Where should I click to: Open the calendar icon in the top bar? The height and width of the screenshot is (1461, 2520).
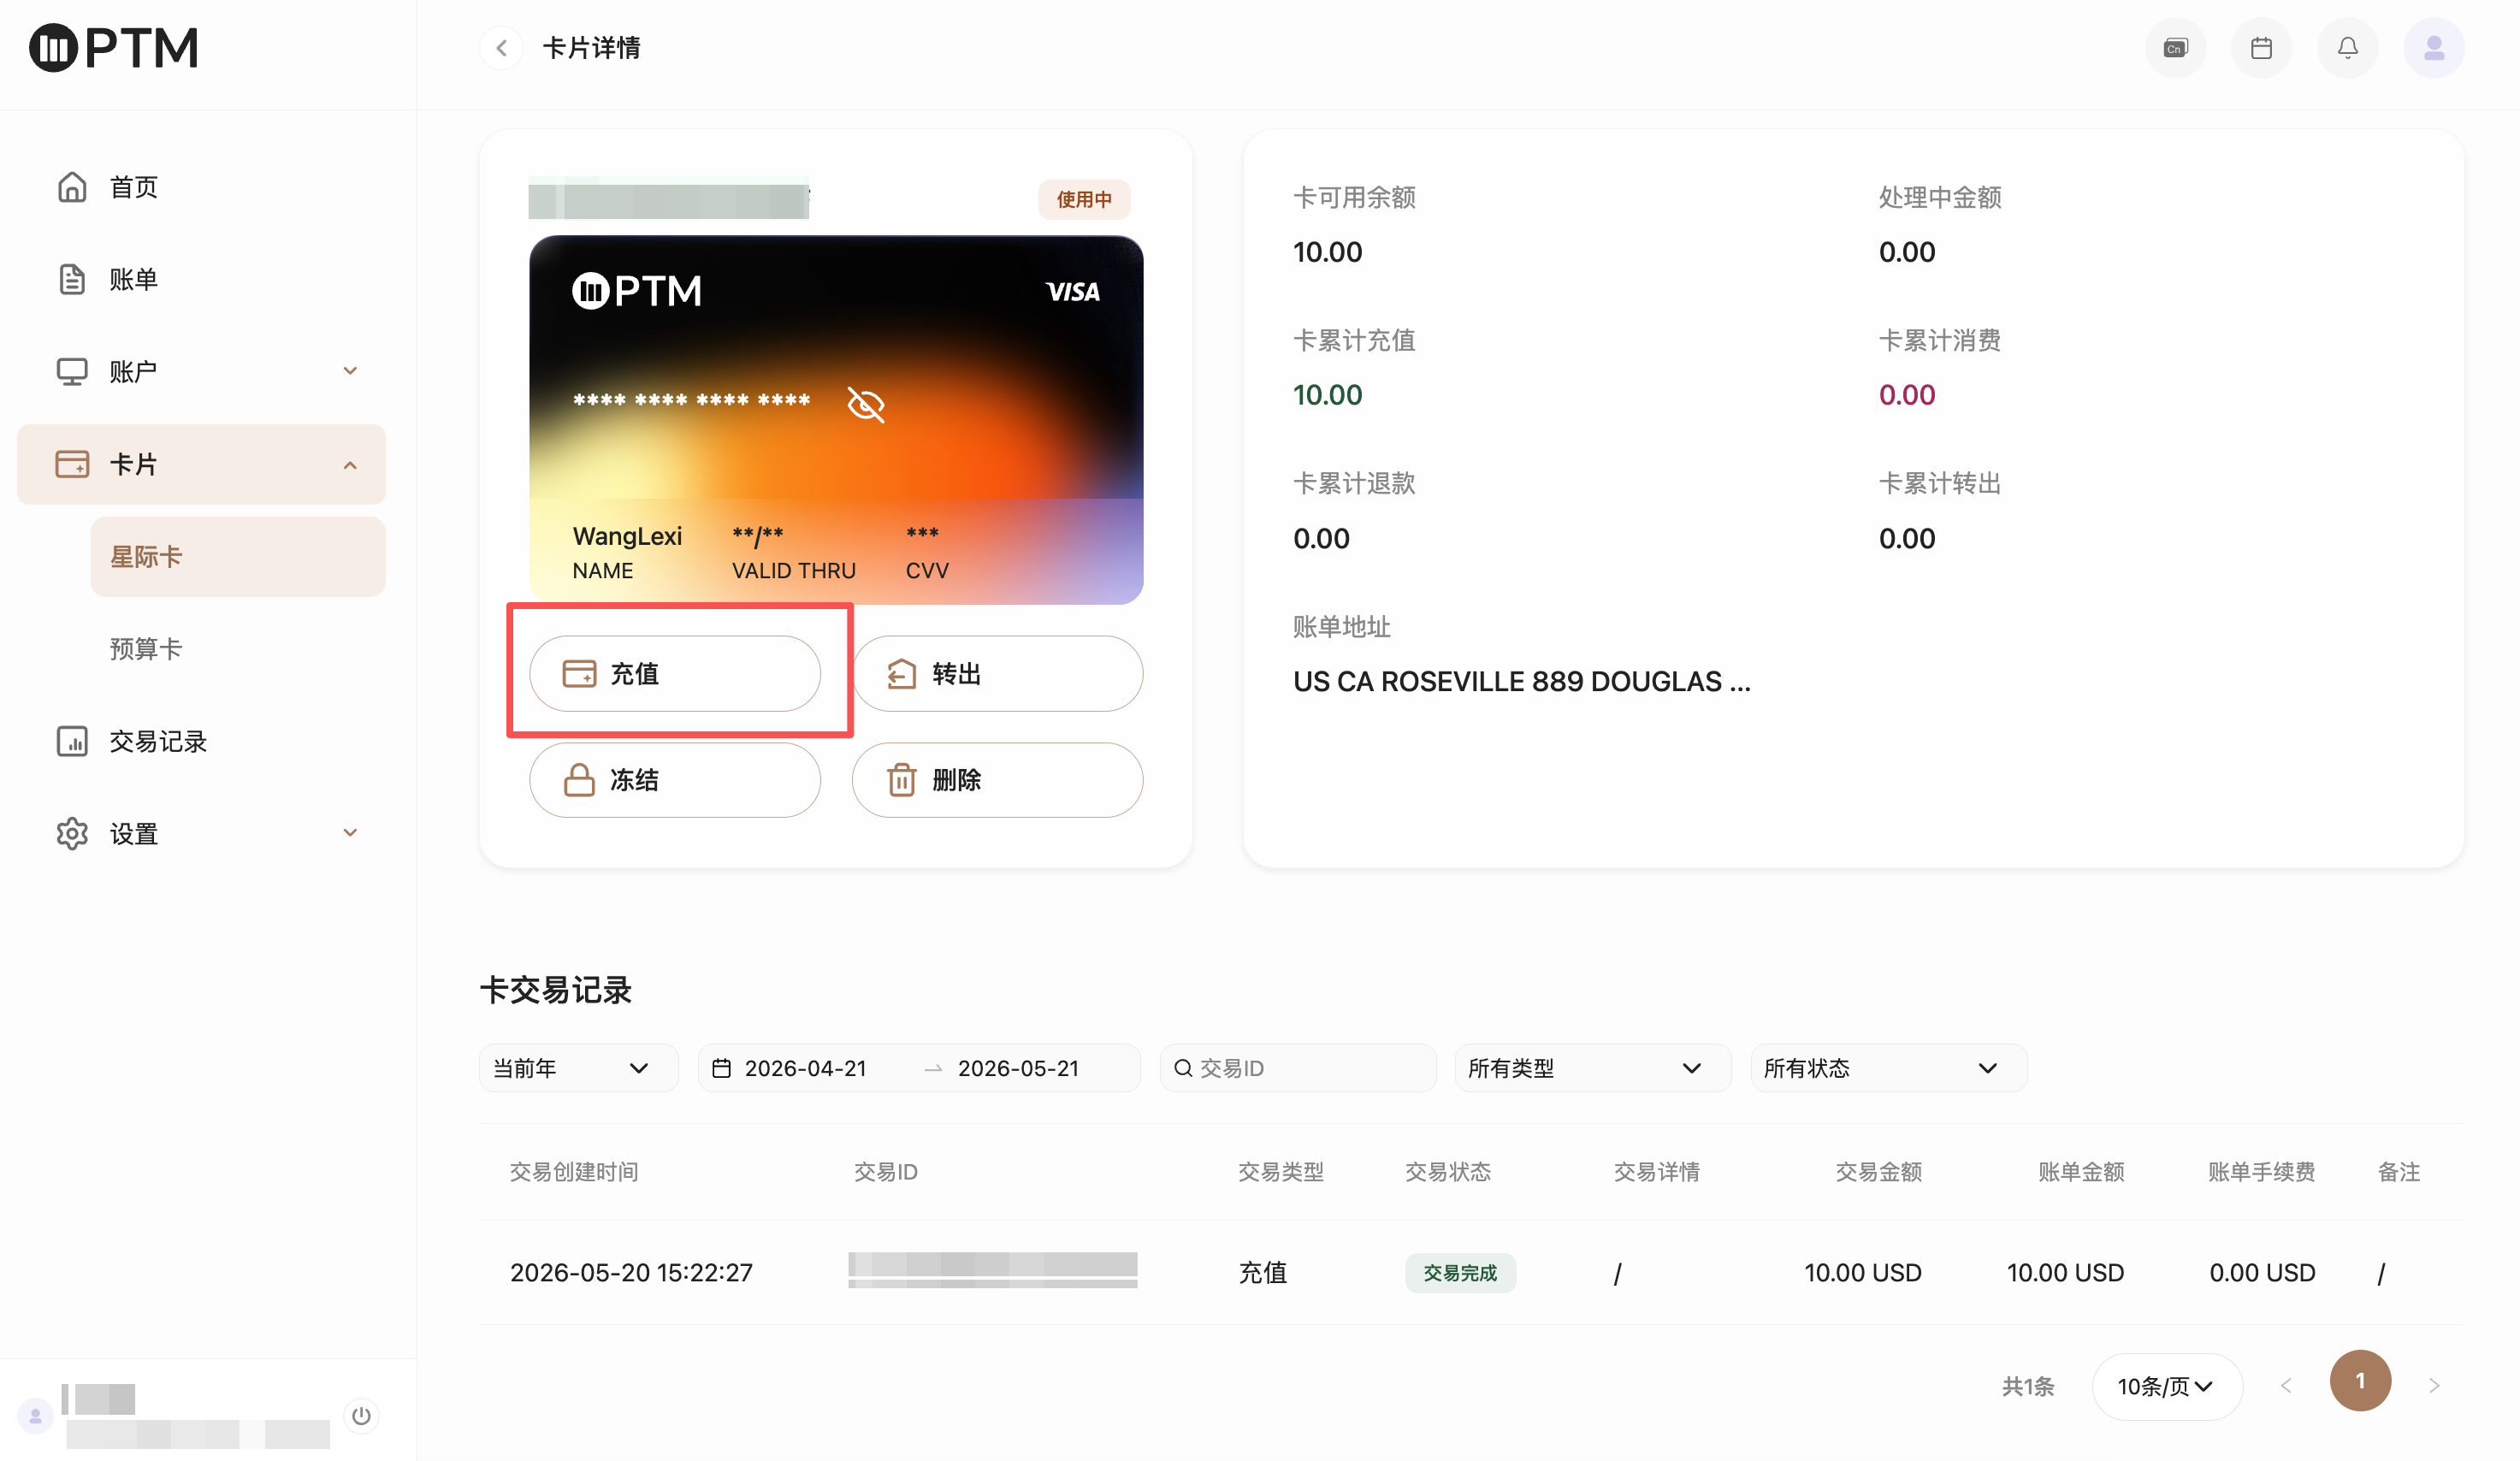coord(2261,47)
